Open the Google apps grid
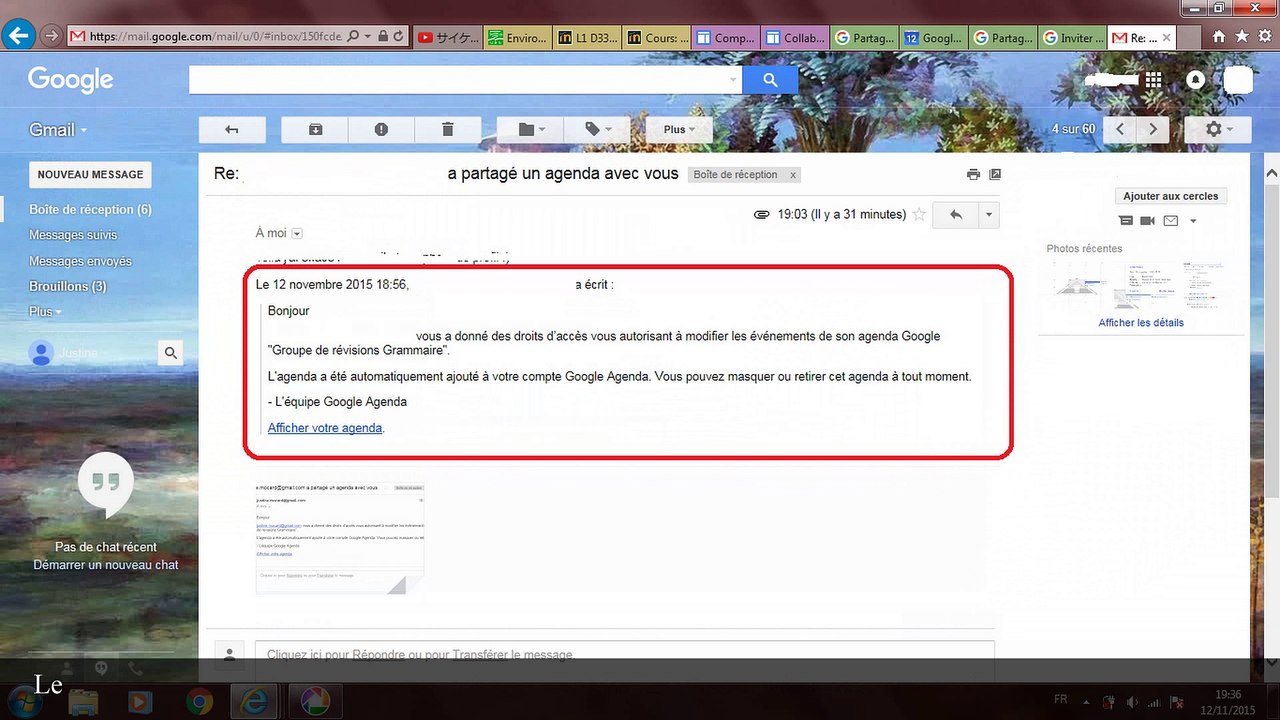 [x=1154, y=80]
